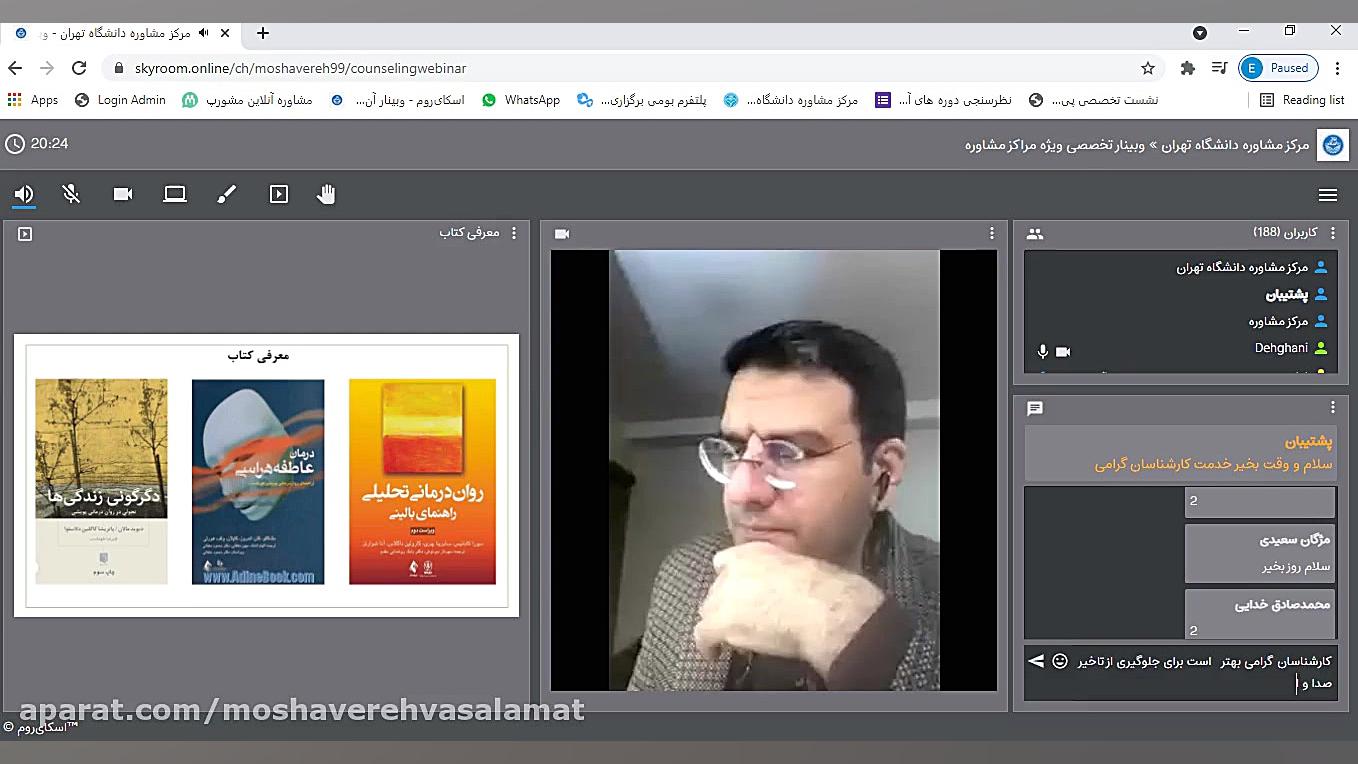The width and height of the screenshot is (1358, 764).
Task: Select the whiteboard brush tool
Action: click(227, 194)
